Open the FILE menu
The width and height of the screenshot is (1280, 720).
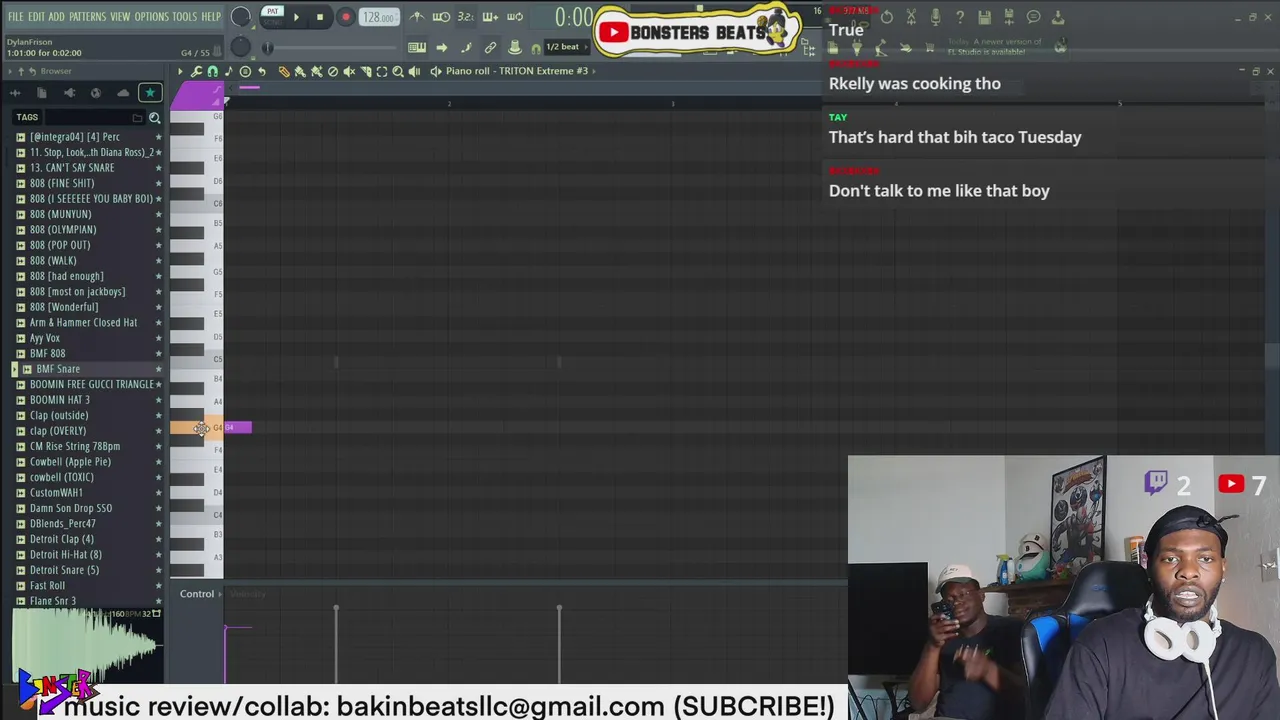[15, 17]
